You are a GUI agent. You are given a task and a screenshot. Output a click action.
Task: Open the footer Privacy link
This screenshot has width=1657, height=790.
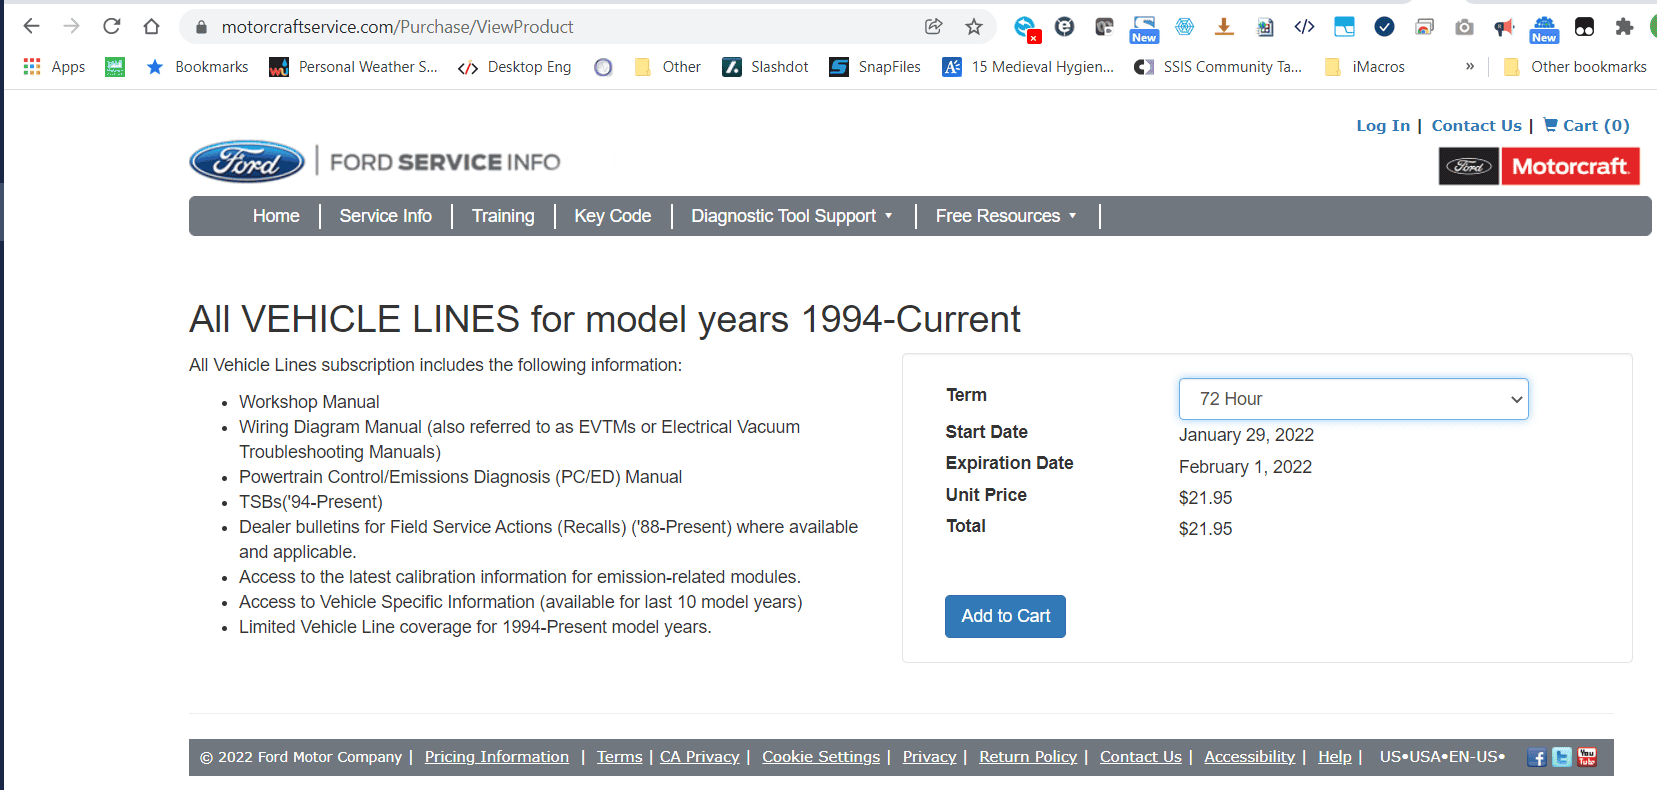tap(930, 757)
